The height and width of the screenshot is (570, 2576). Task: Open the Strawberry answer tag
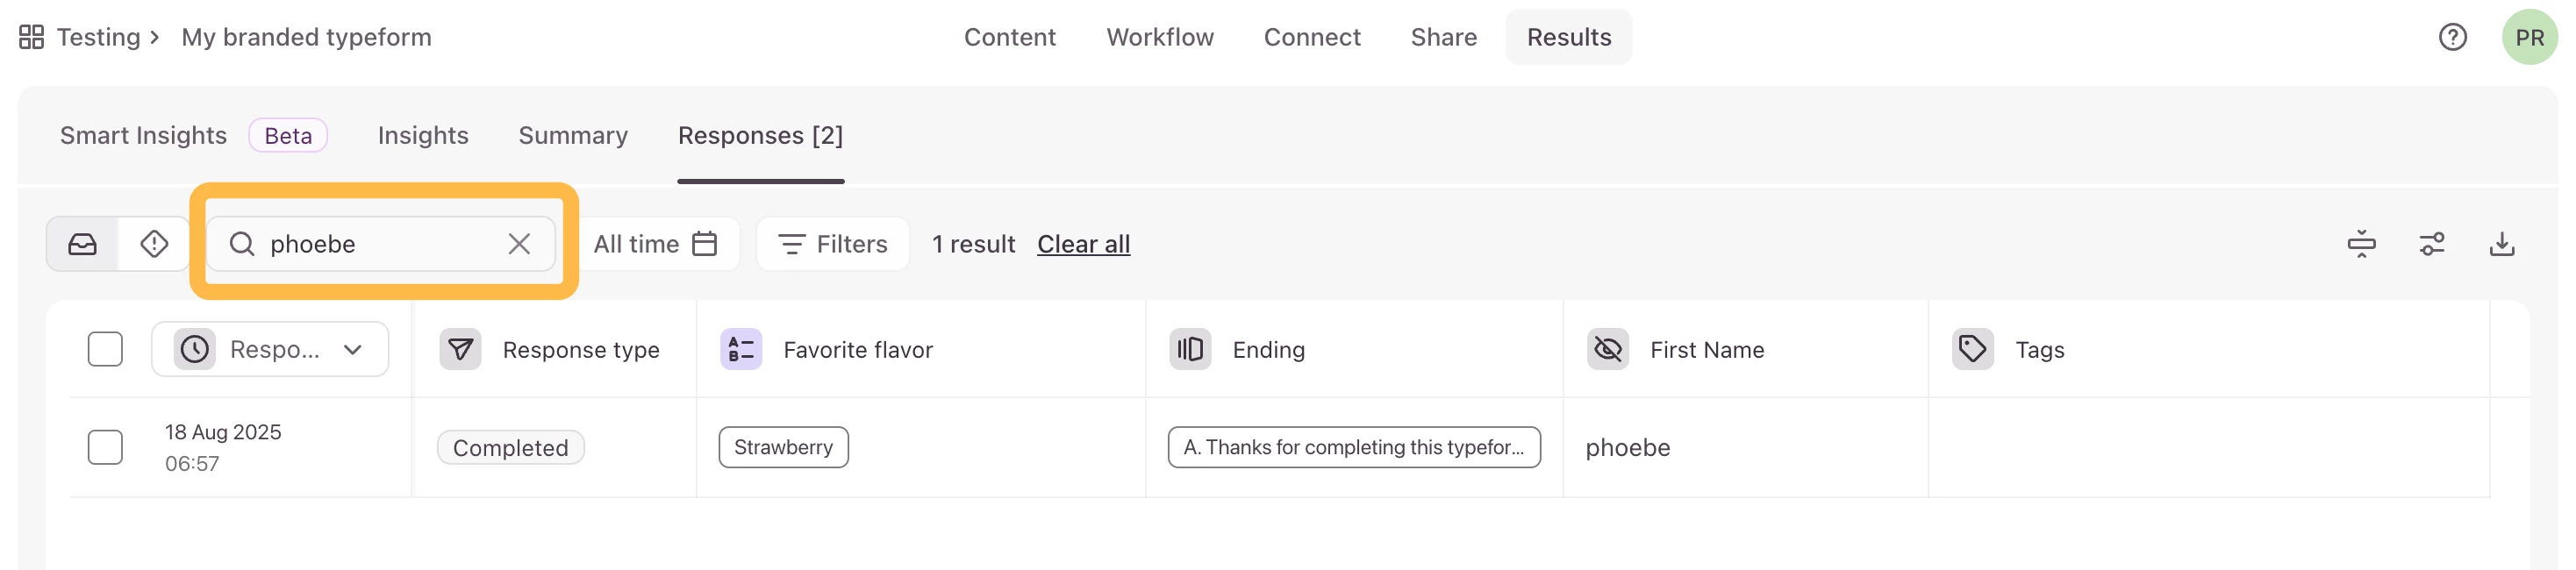(783, 447)
